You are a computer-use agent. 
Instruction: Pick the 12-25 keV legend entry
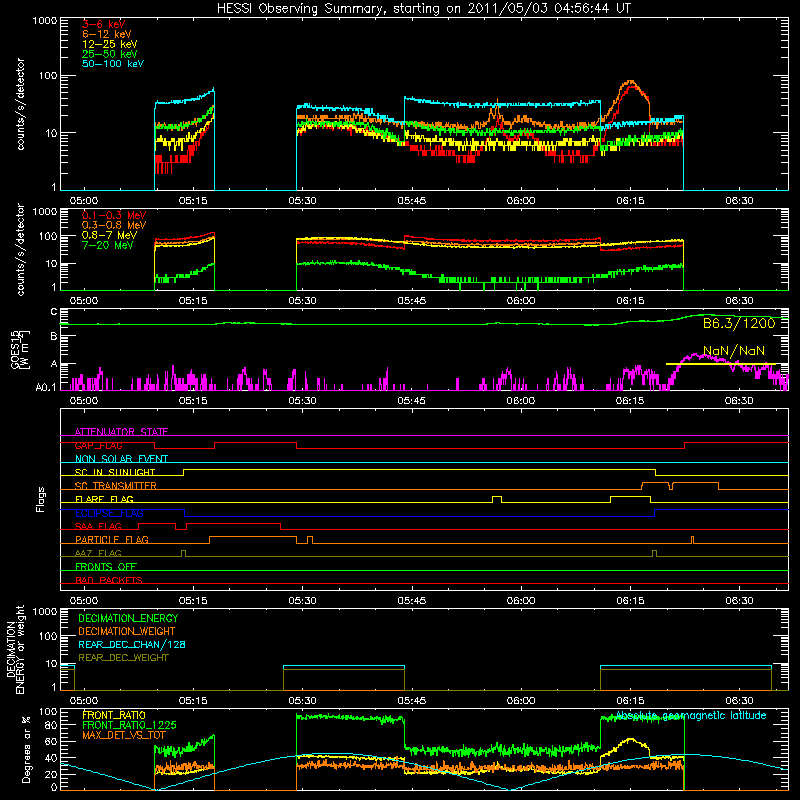pos(110,44)
